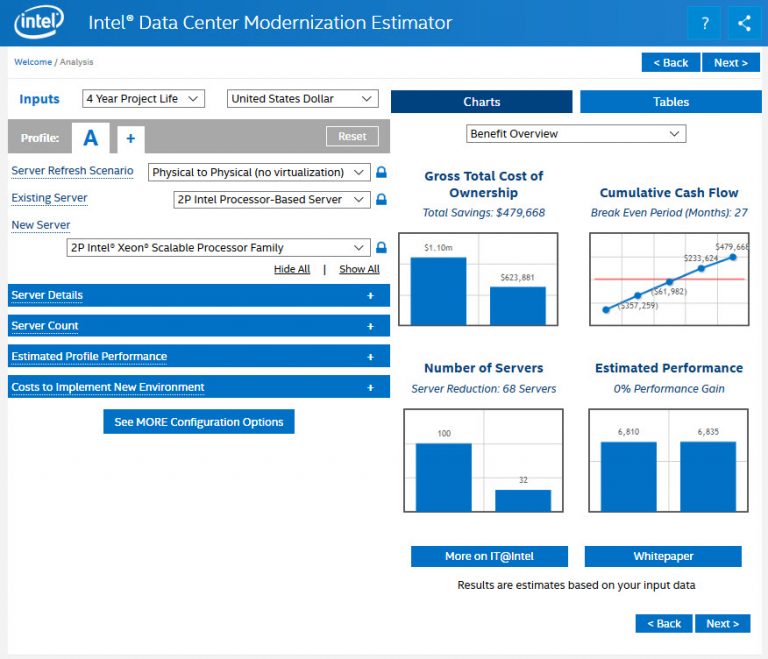768x659 pixels.
Task: Open the United States Dollar currency dropdown
Action: coord(302,98)
